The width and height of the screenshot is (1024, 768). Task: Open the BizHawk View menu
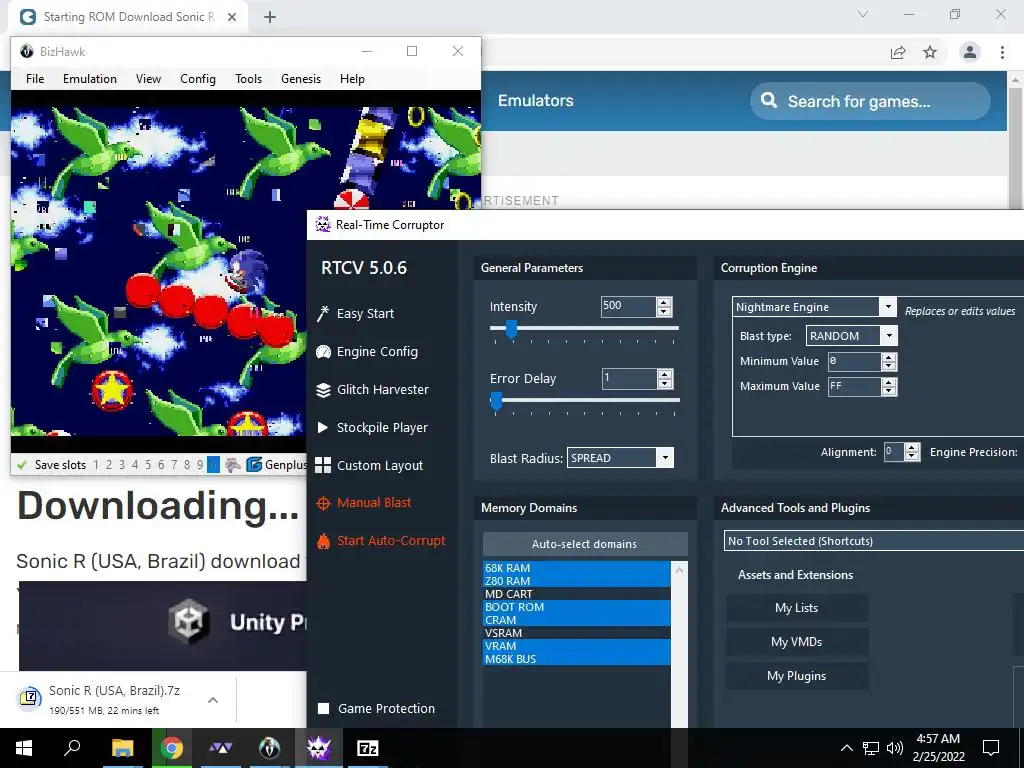pyautogui.click(x=148, y=78)
